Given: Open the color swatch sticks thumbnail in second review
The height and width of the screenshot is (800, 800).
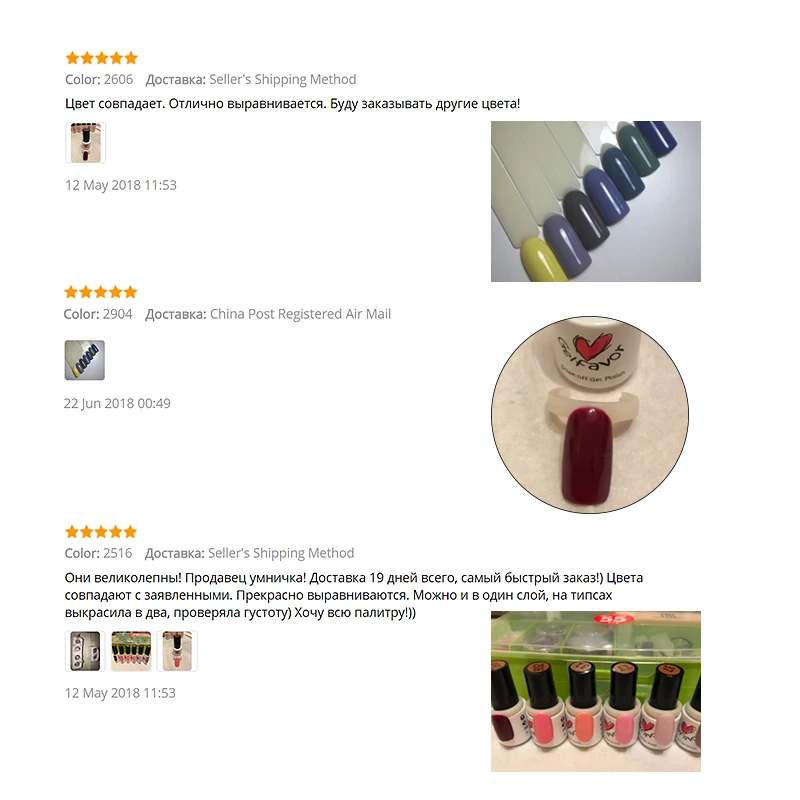Looking at the screenshot, I should coord(85,360).
